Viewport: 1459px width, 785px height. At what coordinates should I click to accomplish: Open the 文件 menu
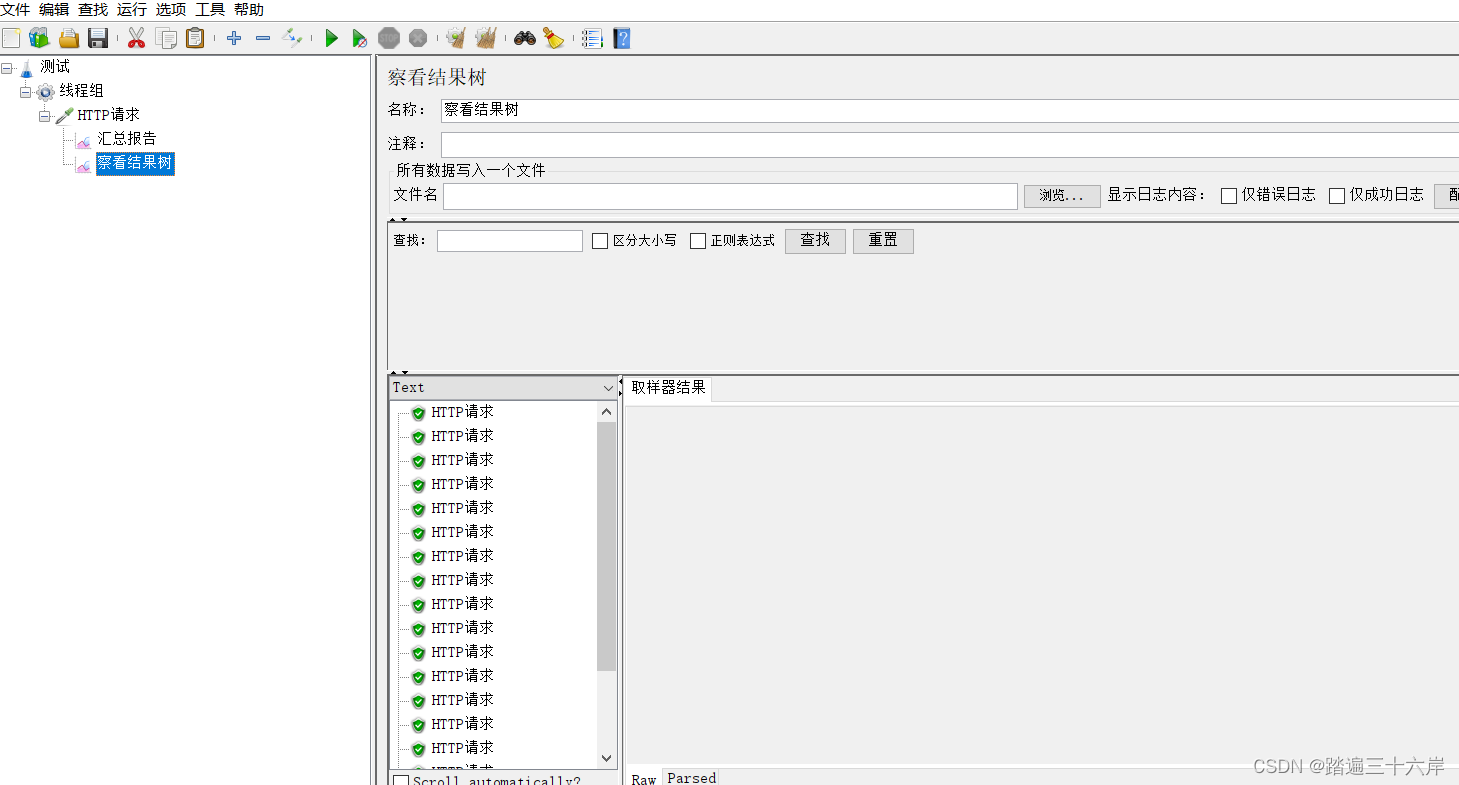(x=15, y=10)
